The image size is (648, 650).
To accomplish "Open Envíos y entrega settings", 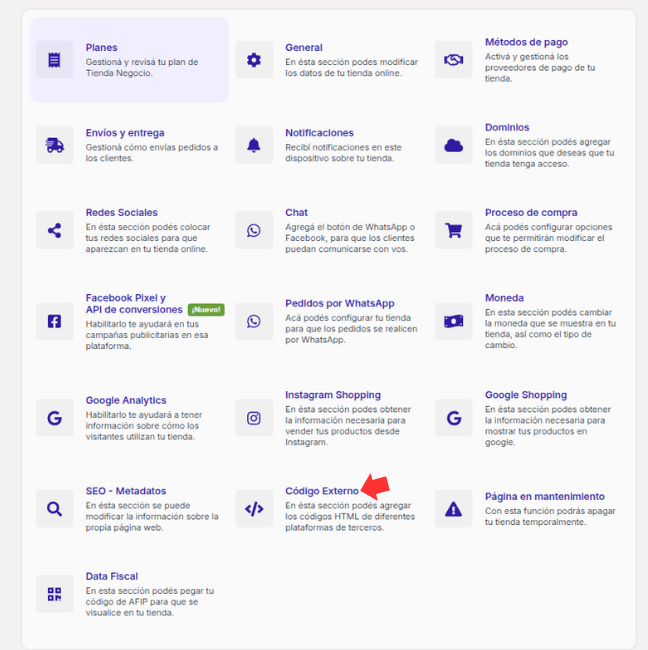I will pos(125,133).
